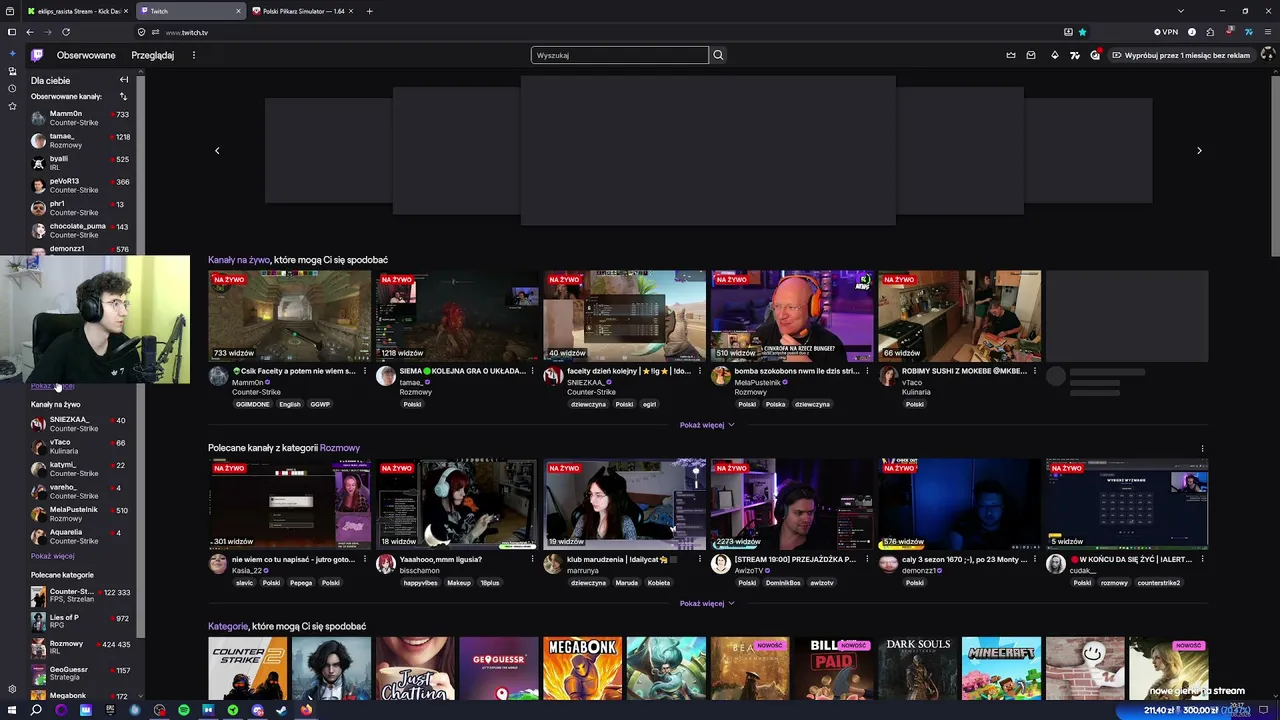Expand more Rozmowy channels with Pokaż więcej
Viewport: 1280px width, 720px height.
[x=707, y=604]
